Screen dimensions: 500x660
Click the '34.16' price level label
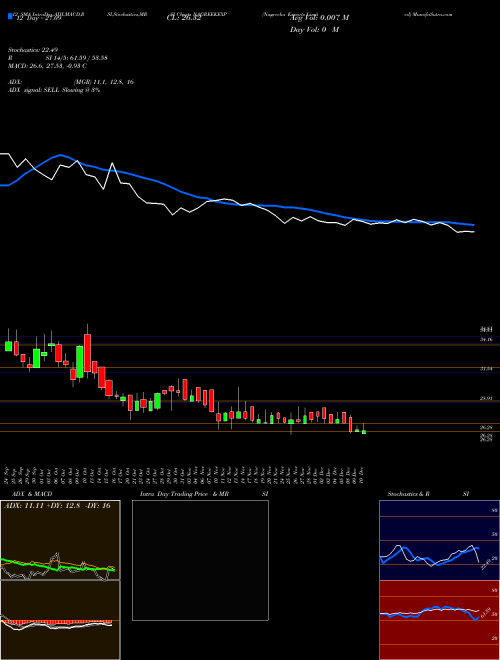pos(487,339)
